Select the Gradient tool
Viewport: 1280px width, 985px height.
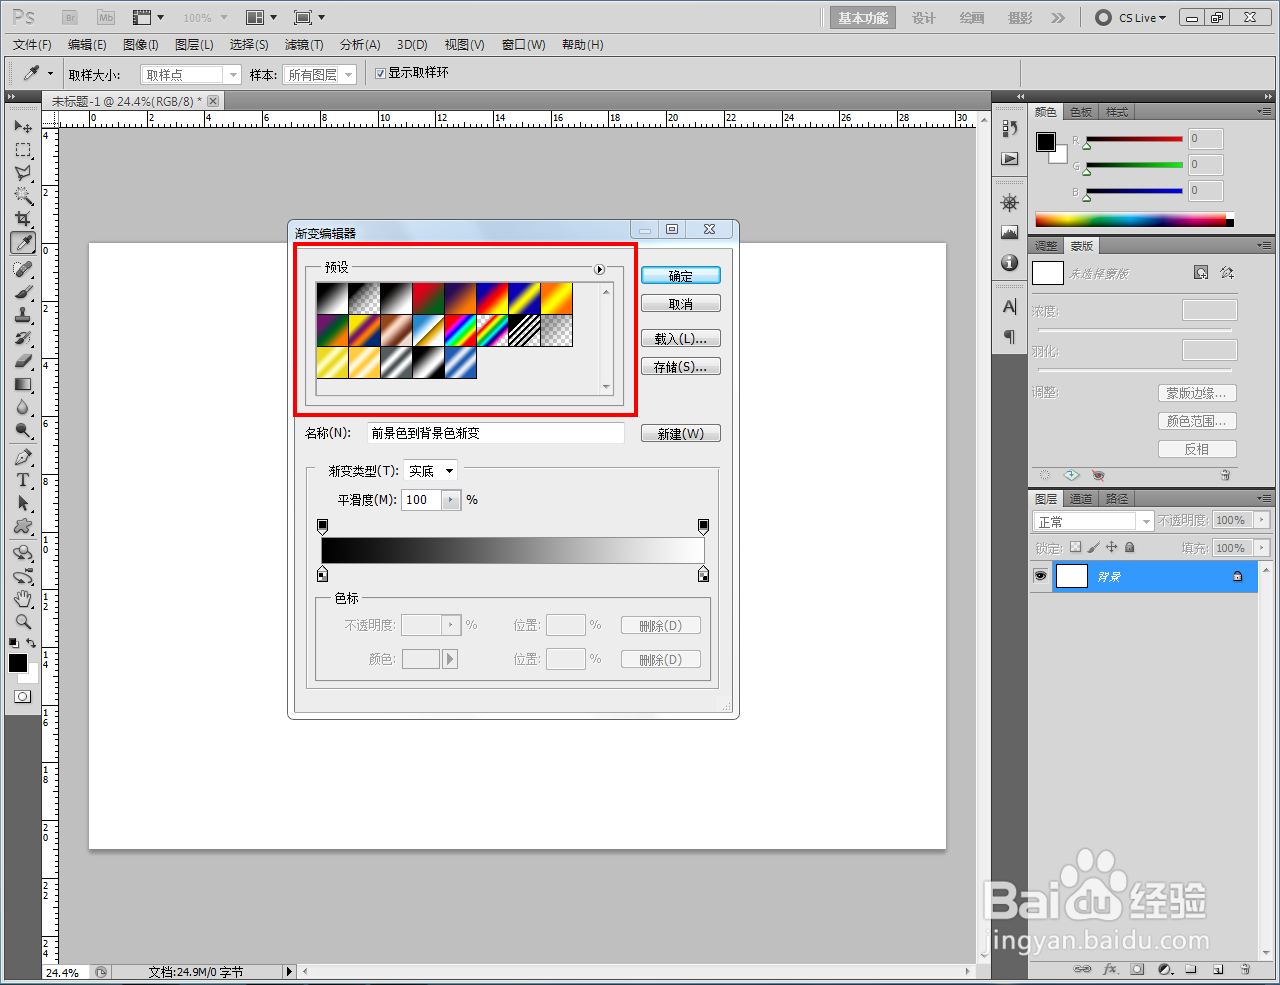point(23,384)
